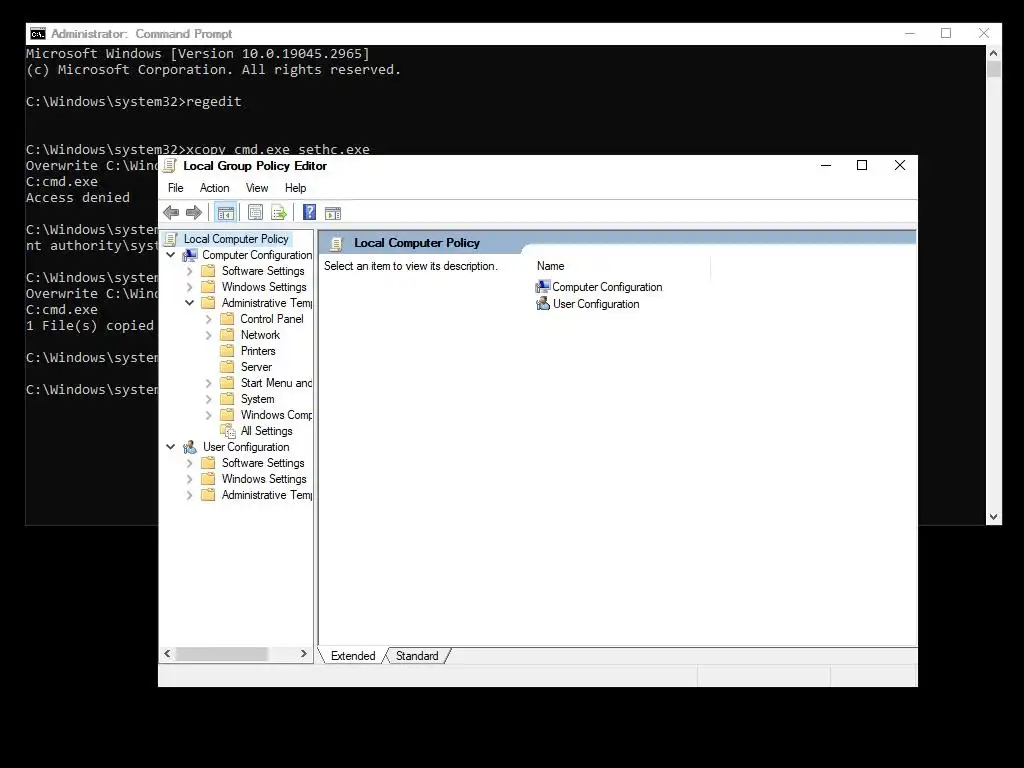
Task: Toggle the Show/Hide Action Pane toolbar icon
Action: point(333,213)
